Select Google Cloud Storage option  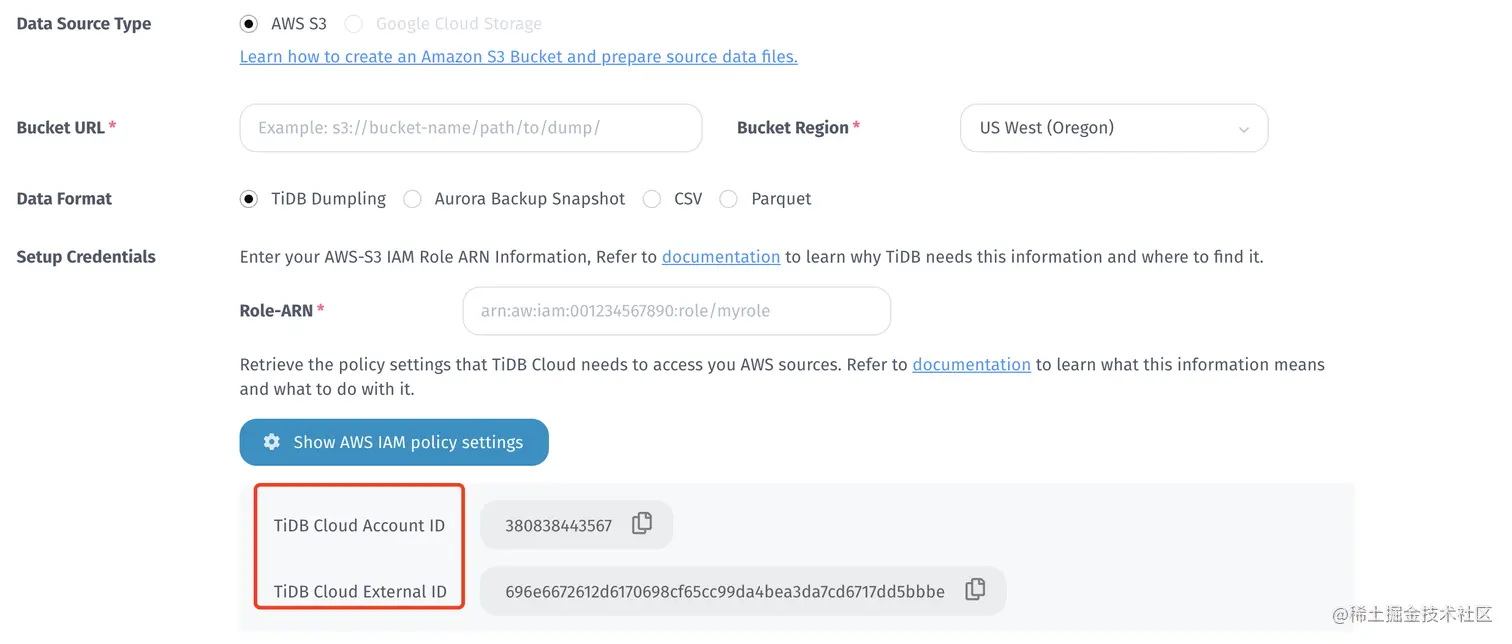pos(354,23)
